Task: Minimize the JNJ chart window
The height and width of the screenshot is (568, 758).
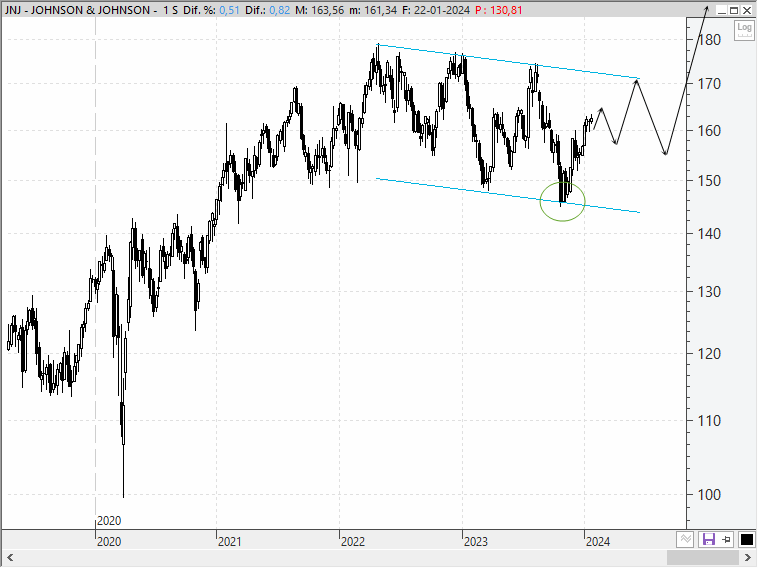Action: click(x=722, y=10)
